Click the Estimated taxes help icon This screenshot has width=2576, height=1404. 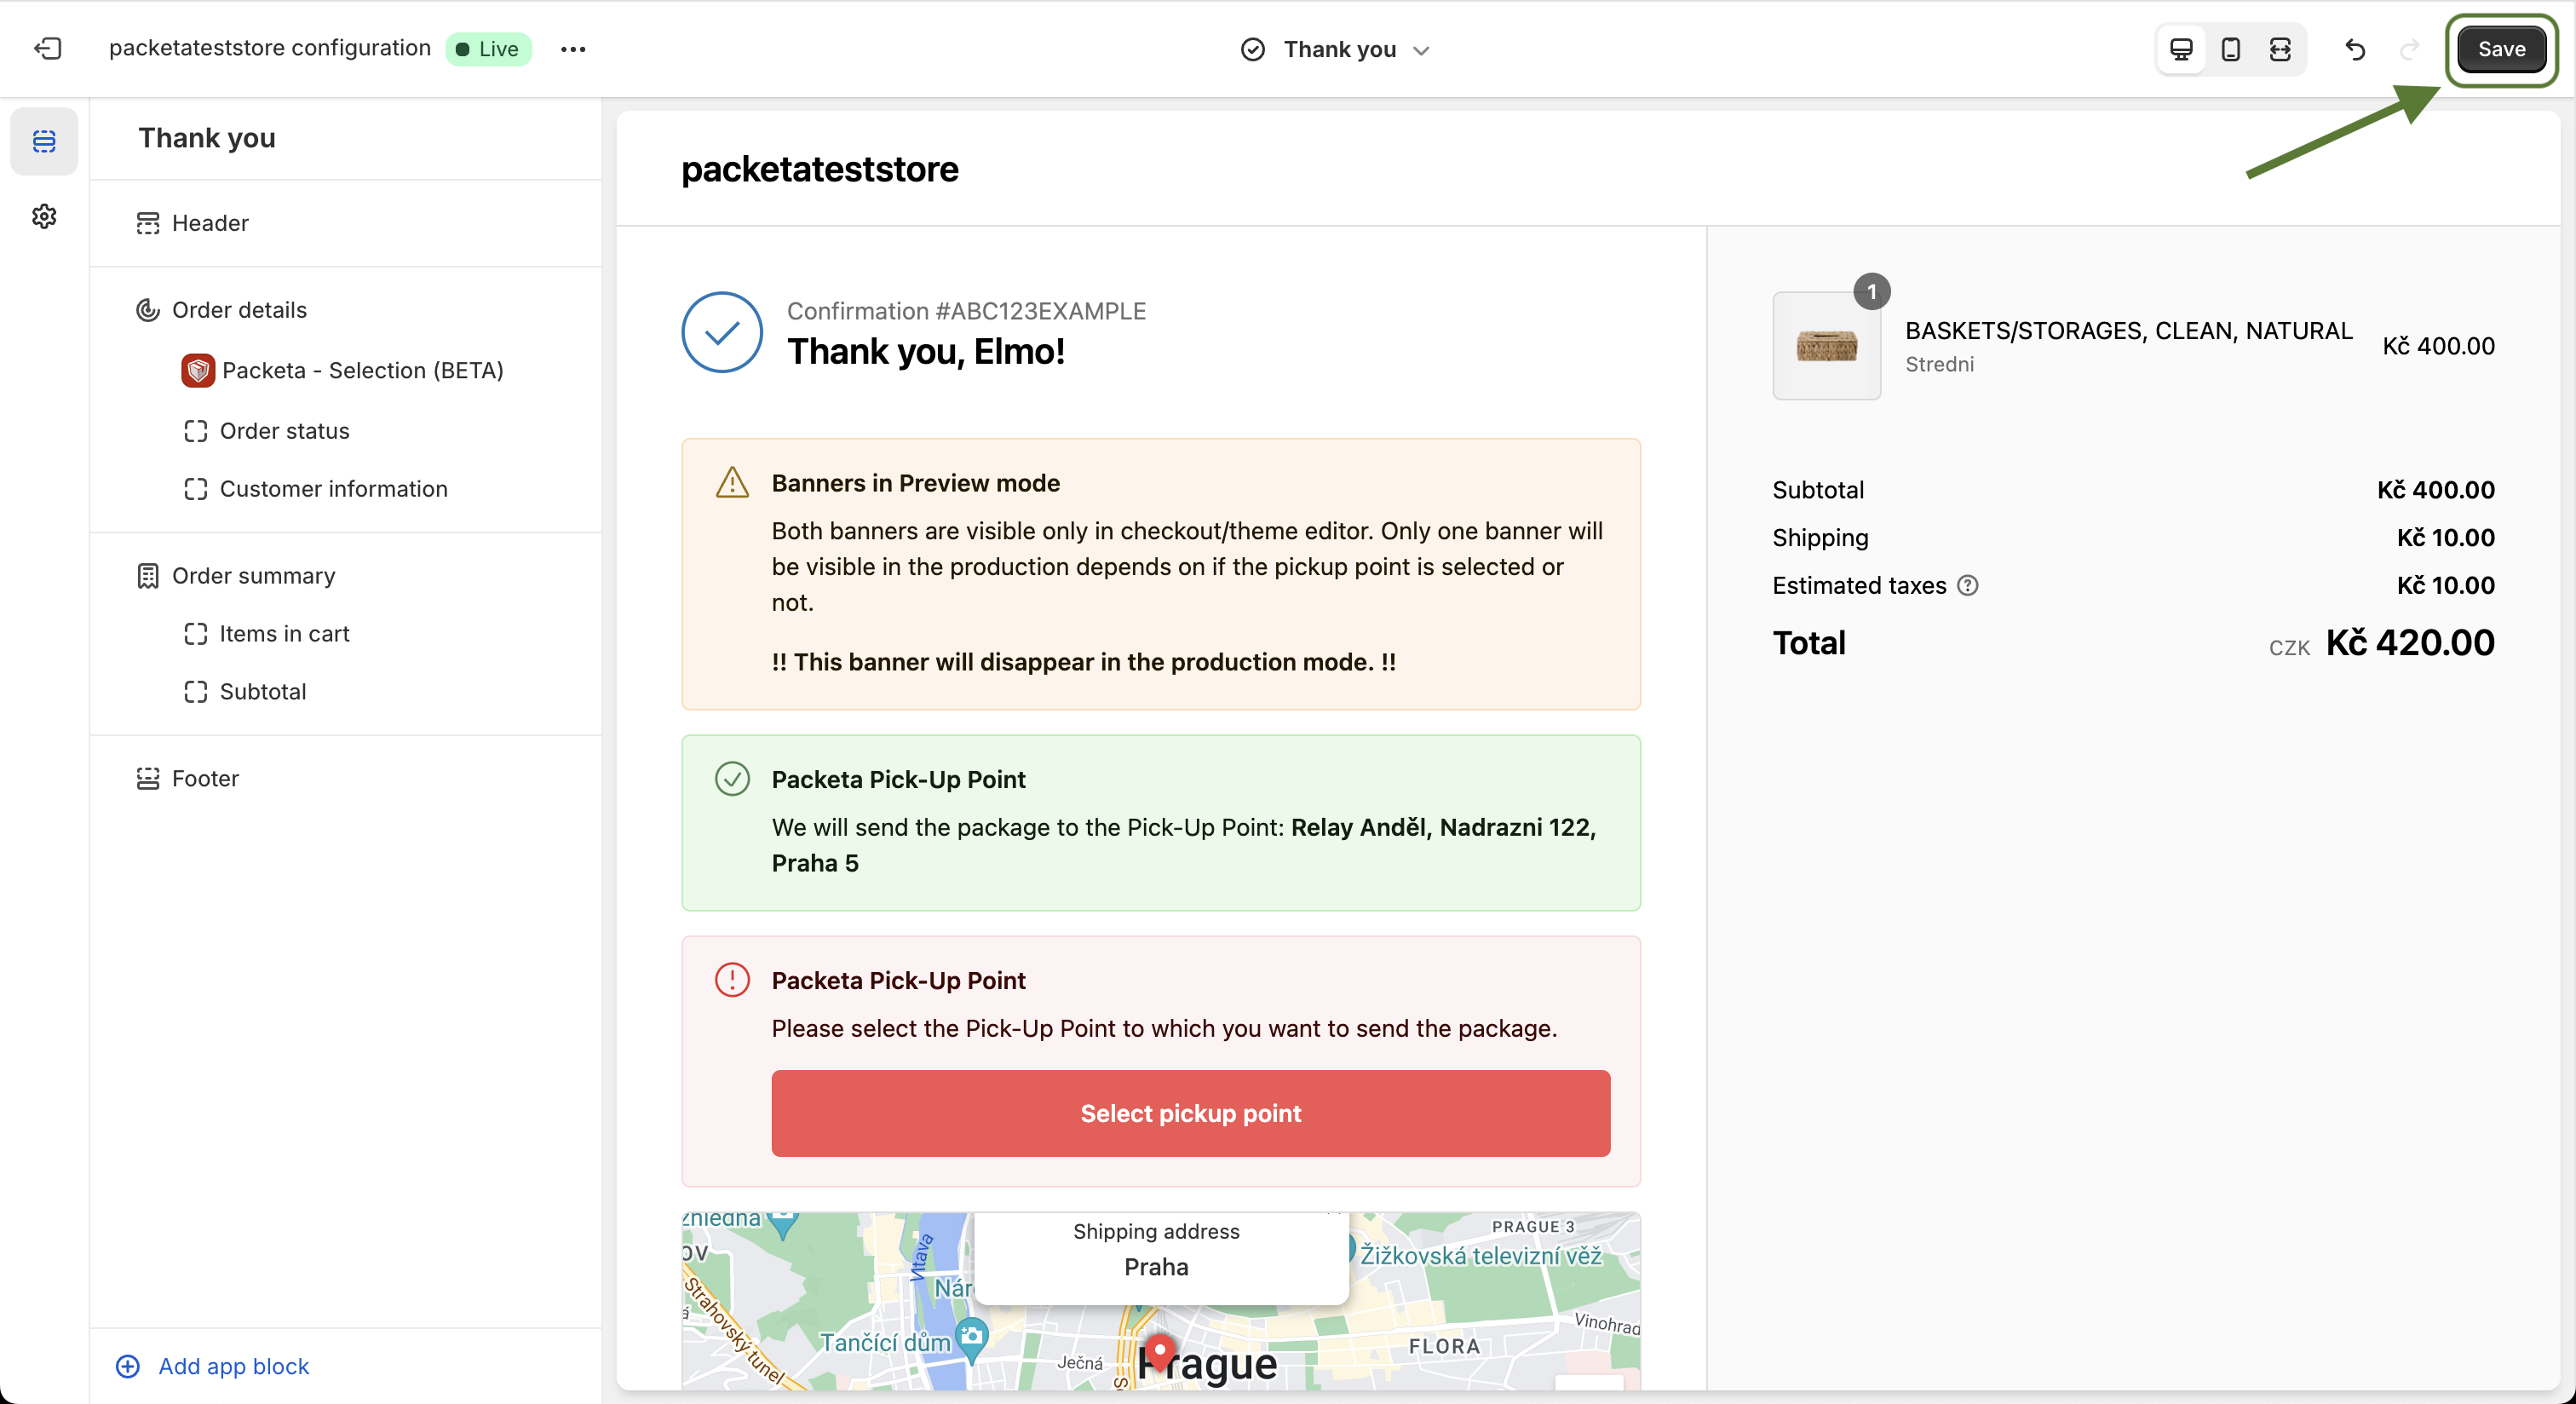[1967, 586]
